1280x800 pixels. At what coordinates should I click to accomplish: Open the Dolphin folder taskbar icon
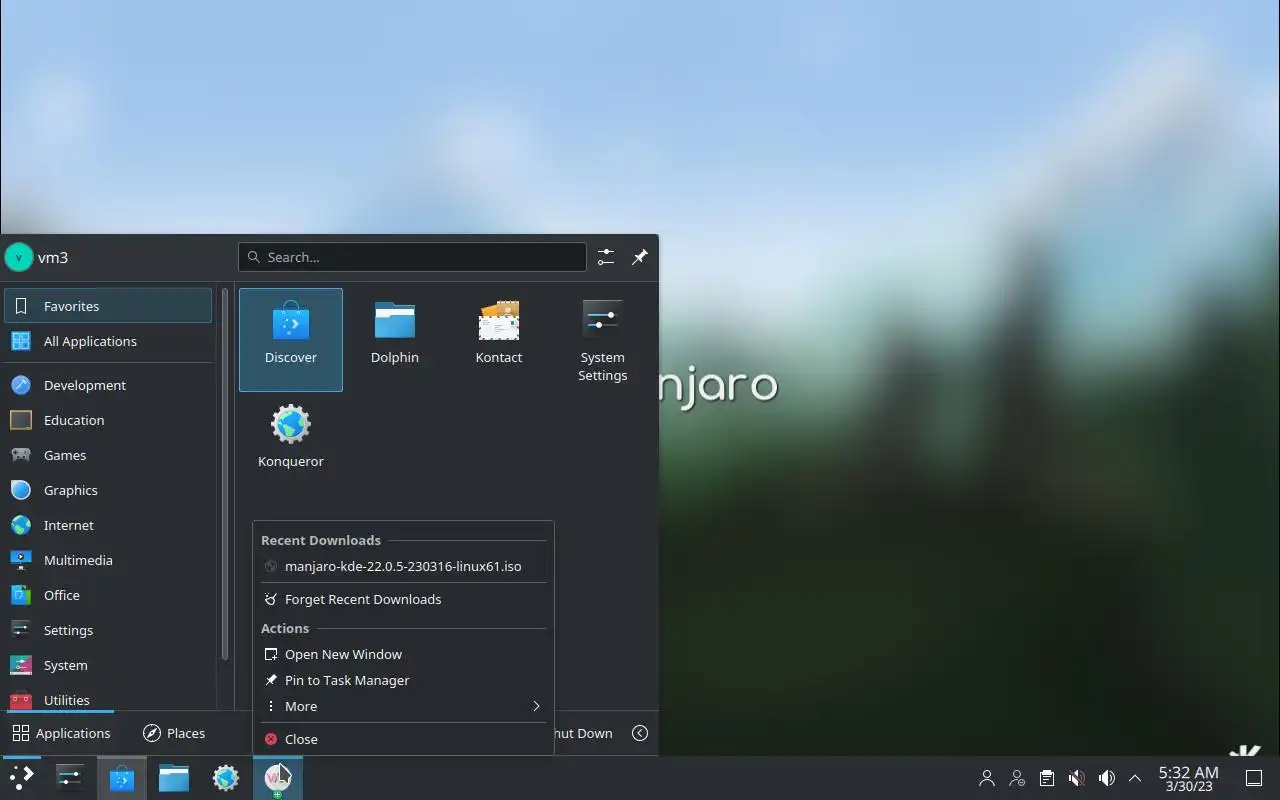pyautogui.click(x=174, y=778)
